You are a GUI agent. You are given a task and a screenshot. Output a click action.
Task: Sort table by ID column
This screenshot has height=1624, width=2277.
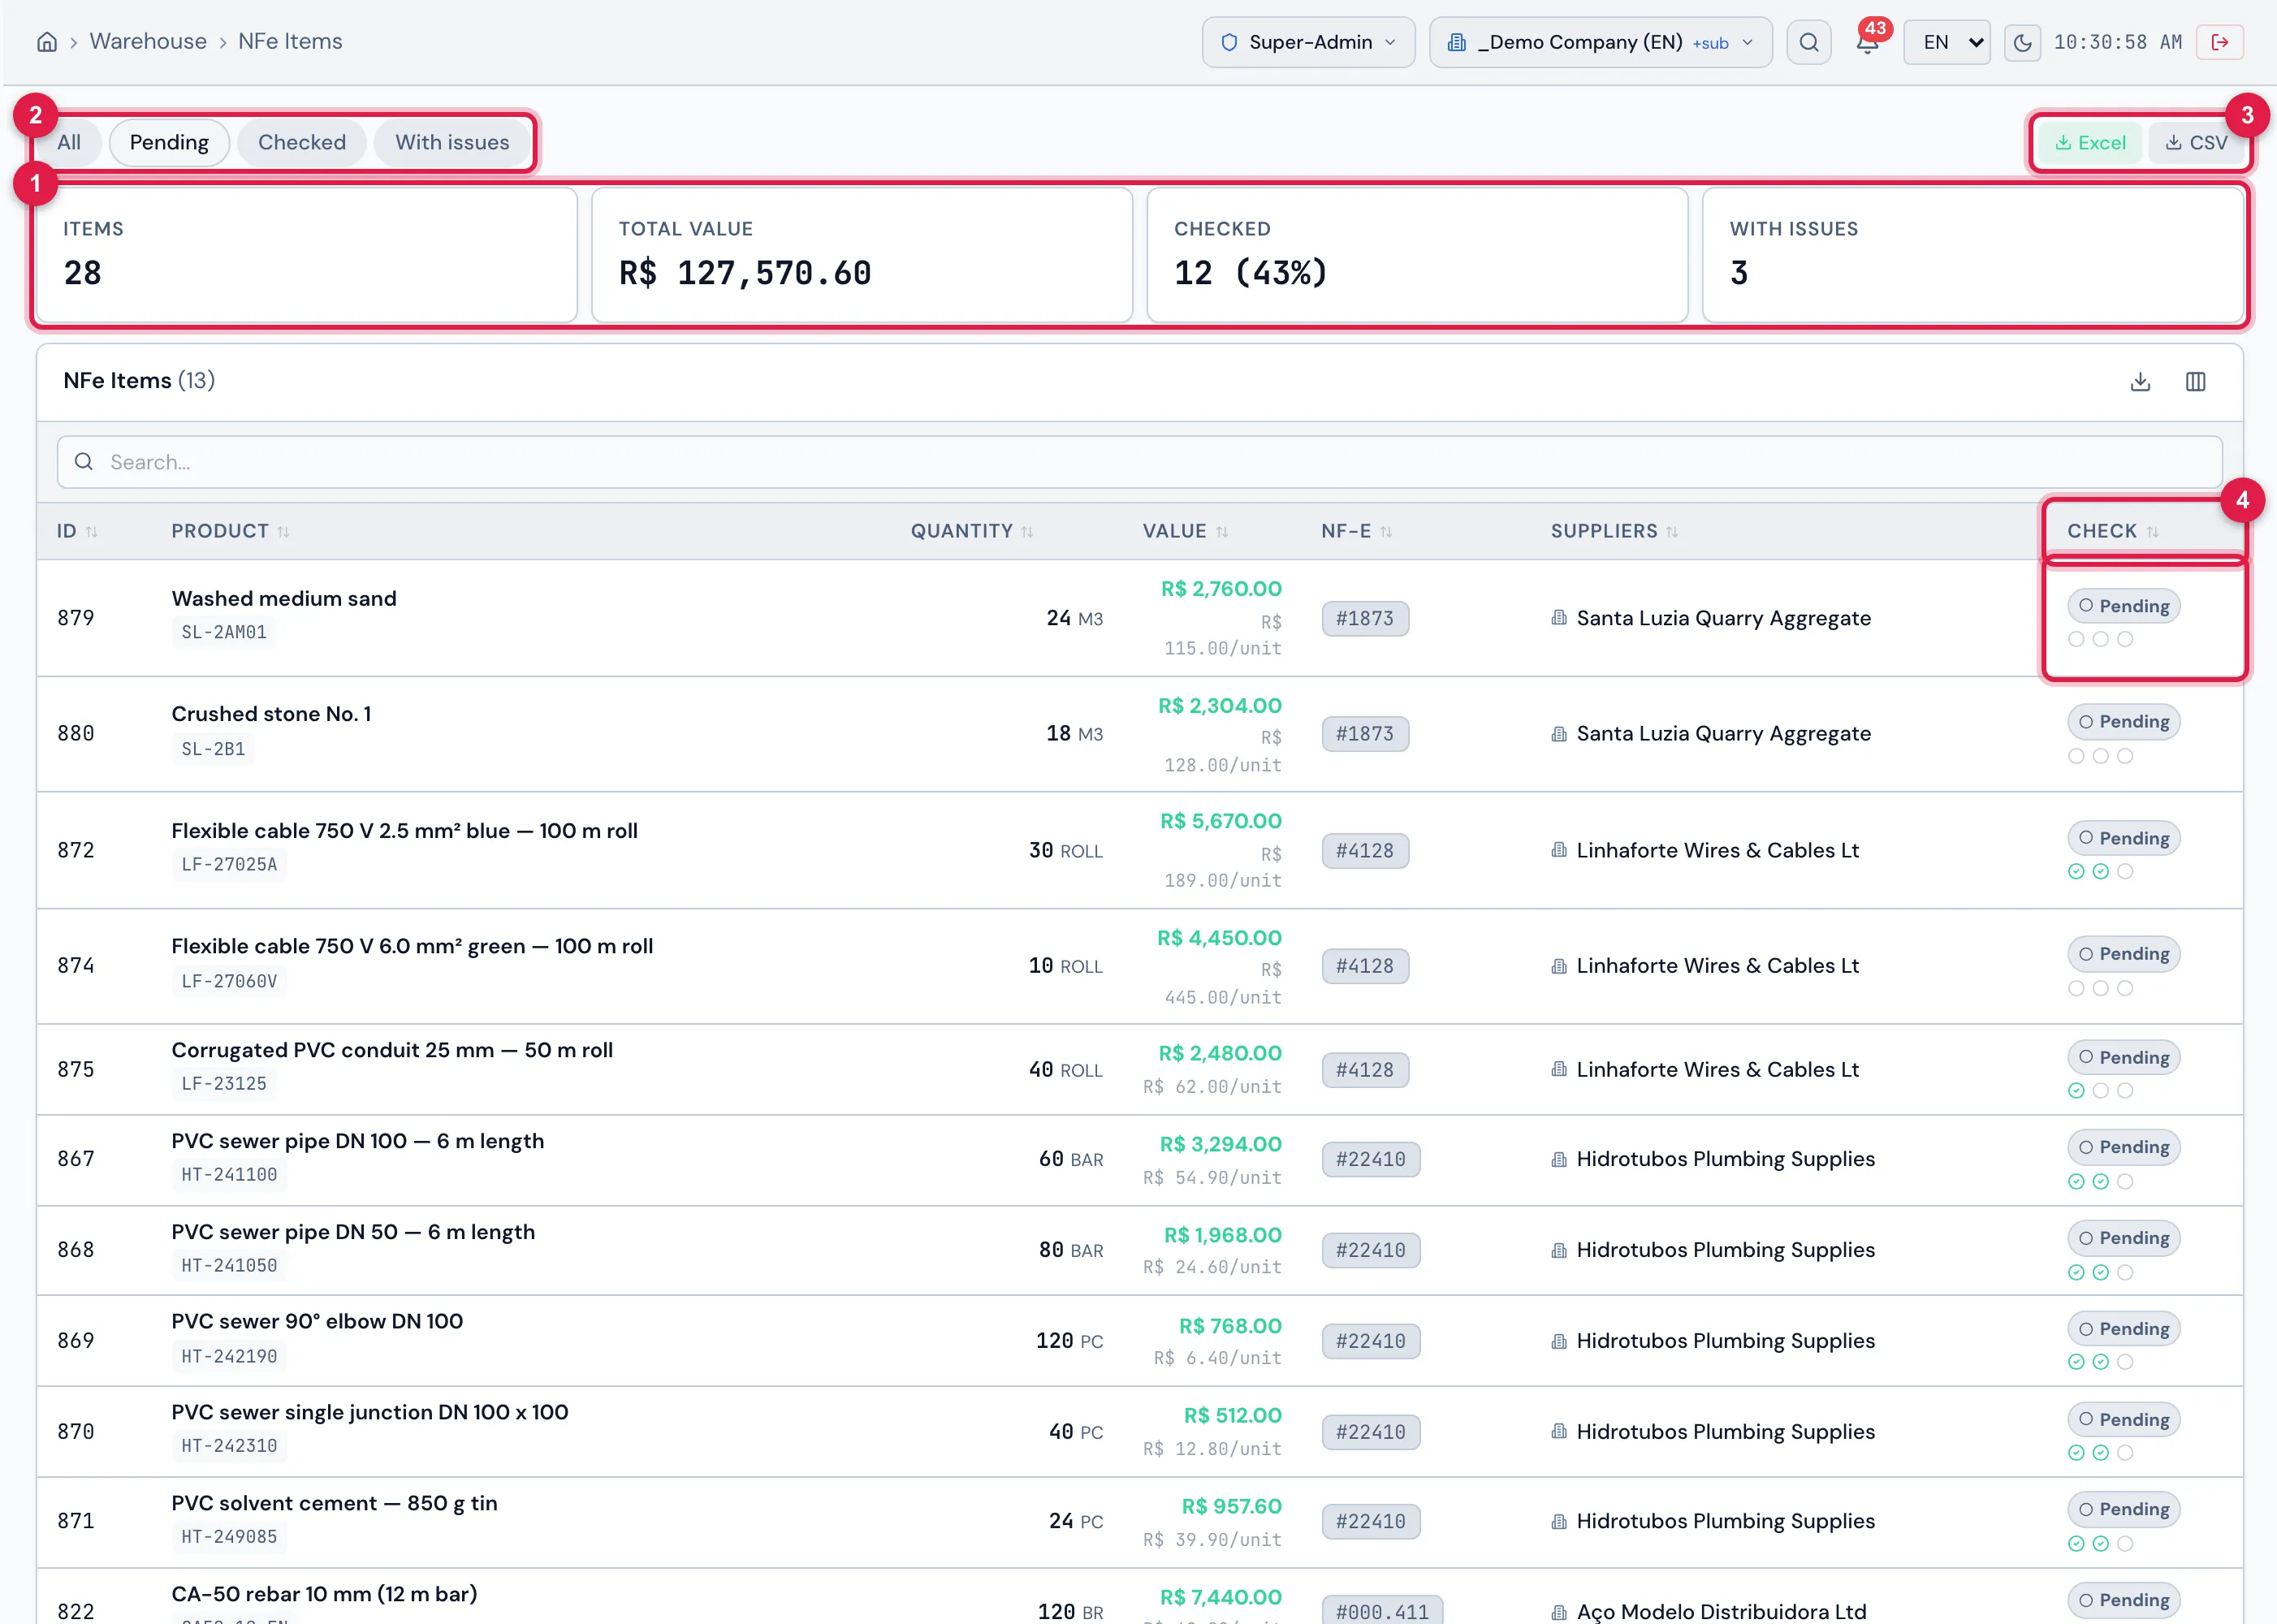pyautogui.click(x=77, y=531)
